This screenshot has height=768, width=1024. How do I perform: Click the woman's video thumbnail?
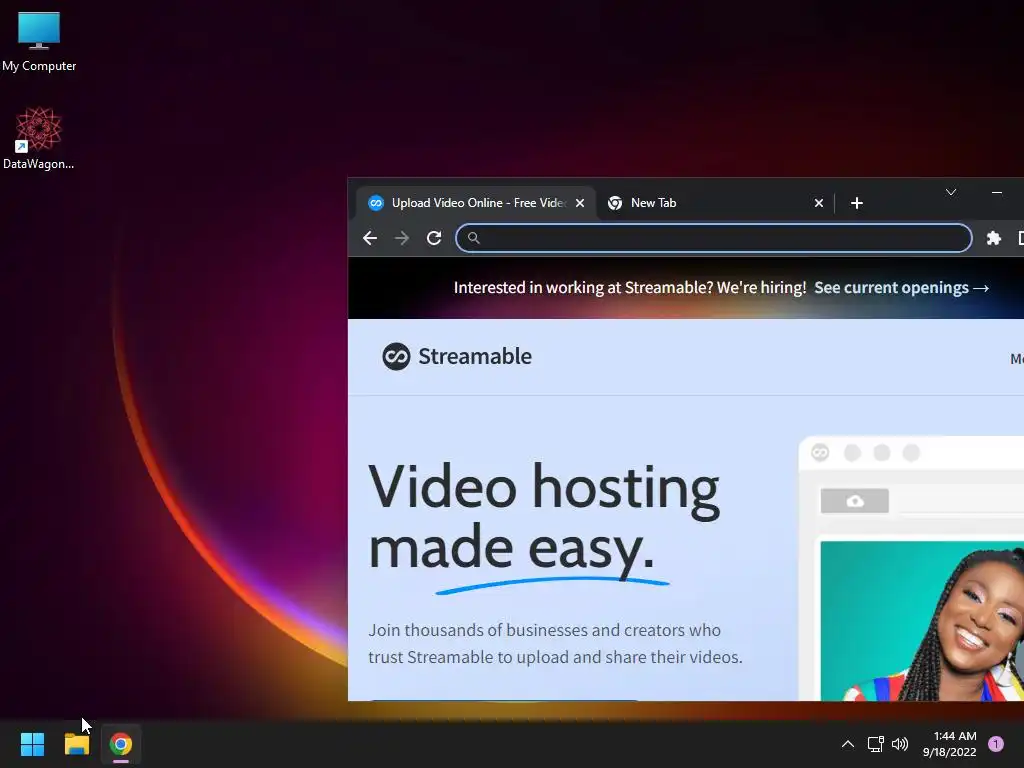click(922, 621)
